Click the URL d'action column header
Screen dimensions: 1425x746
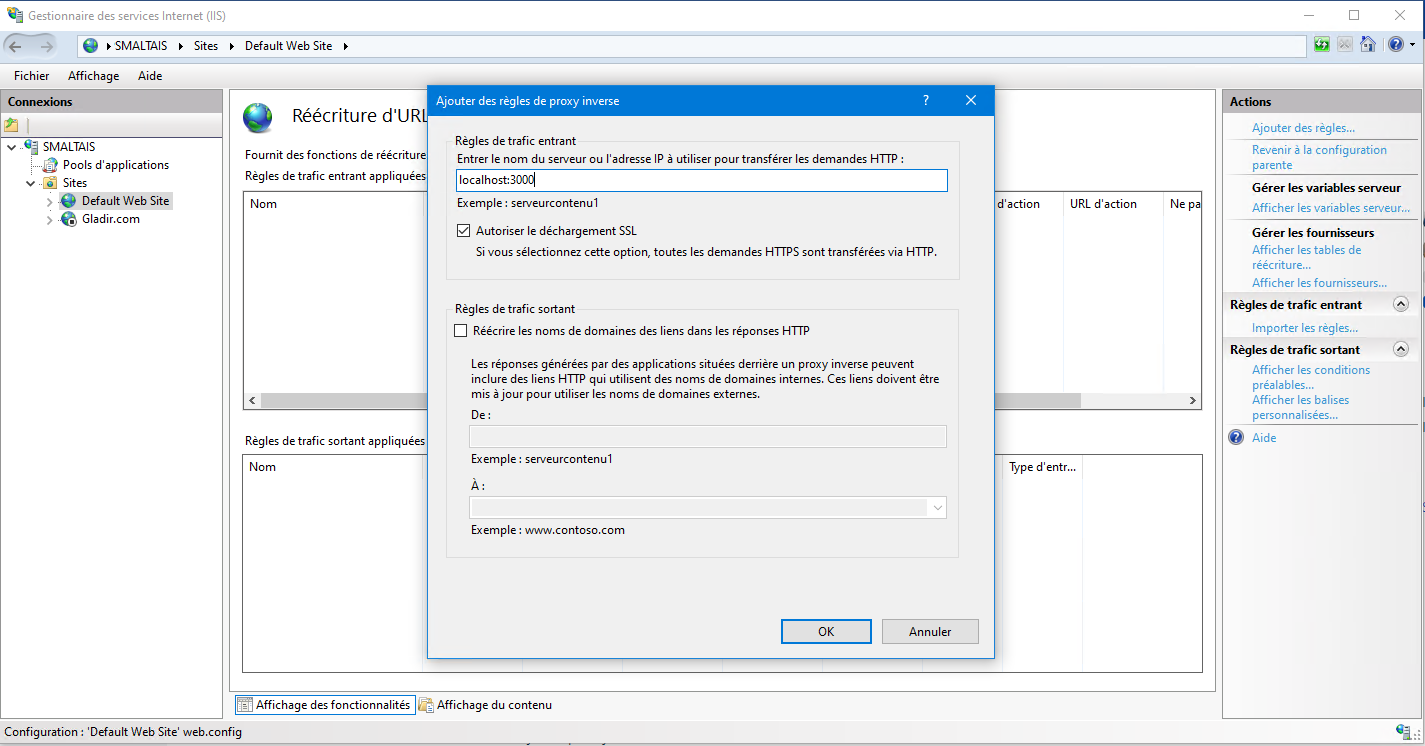tap(1103, 204)
